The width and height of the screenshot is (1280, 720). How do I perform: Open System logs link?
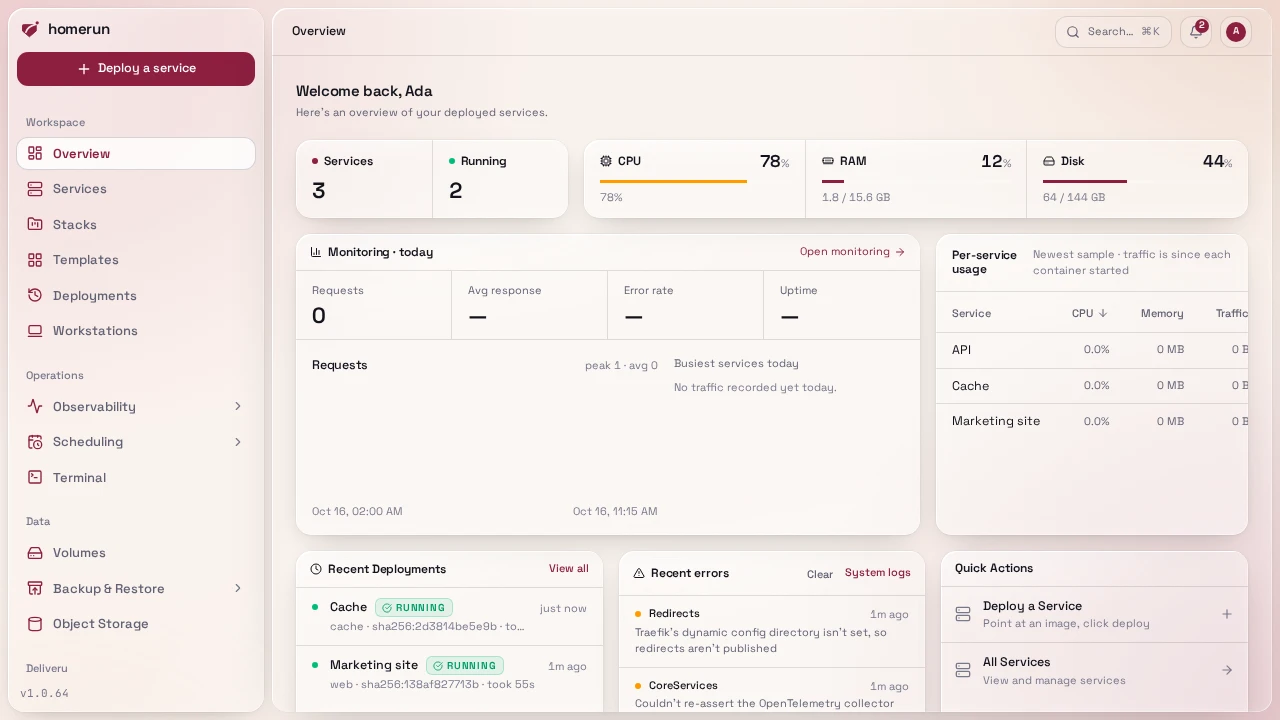[878, 573]
